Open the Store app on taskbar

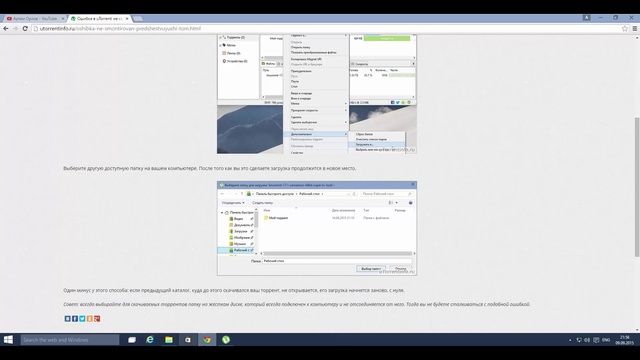tap(188, 340)
